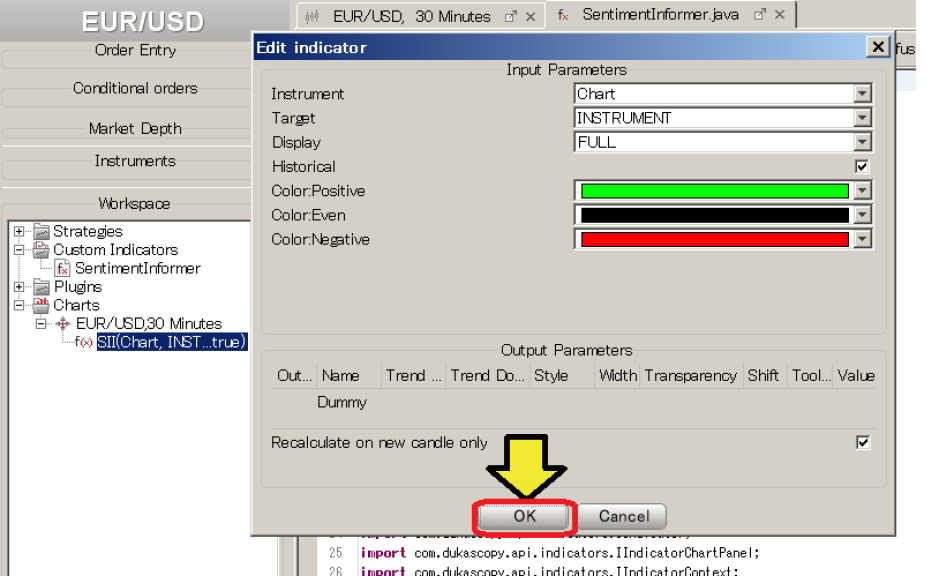The width and height of the screenshot is (939, 576).
Task: Click the OK button in Edit indicator
Action: coord(524,516)
